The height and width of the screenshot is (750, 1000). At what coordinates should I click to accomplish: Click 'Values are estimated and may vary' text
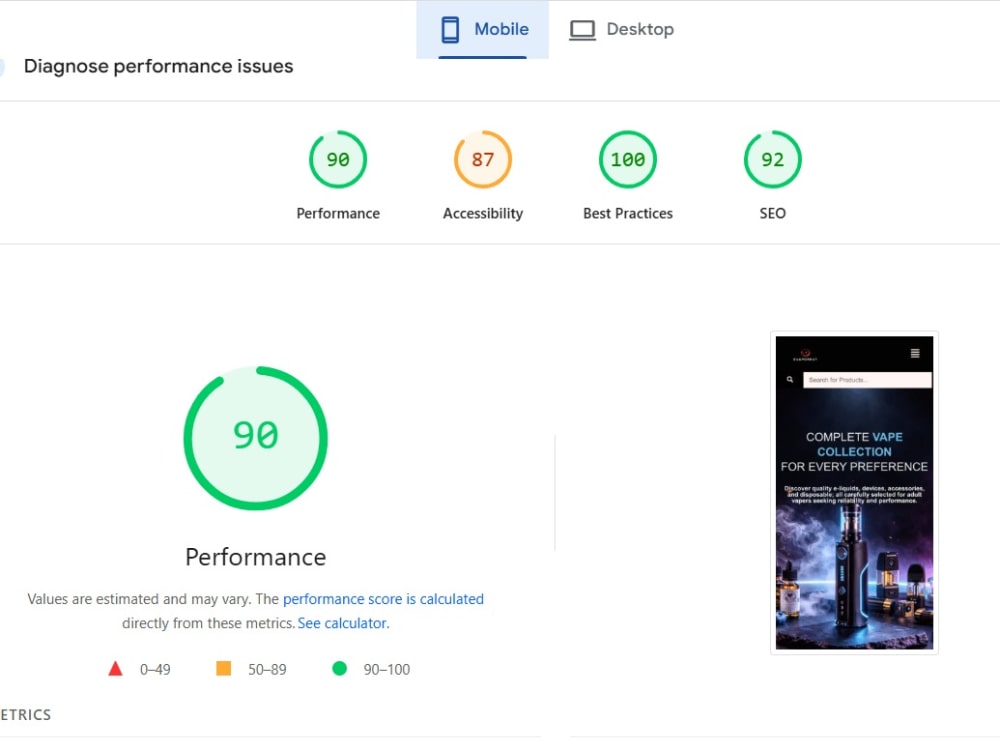tap(139, 599)
